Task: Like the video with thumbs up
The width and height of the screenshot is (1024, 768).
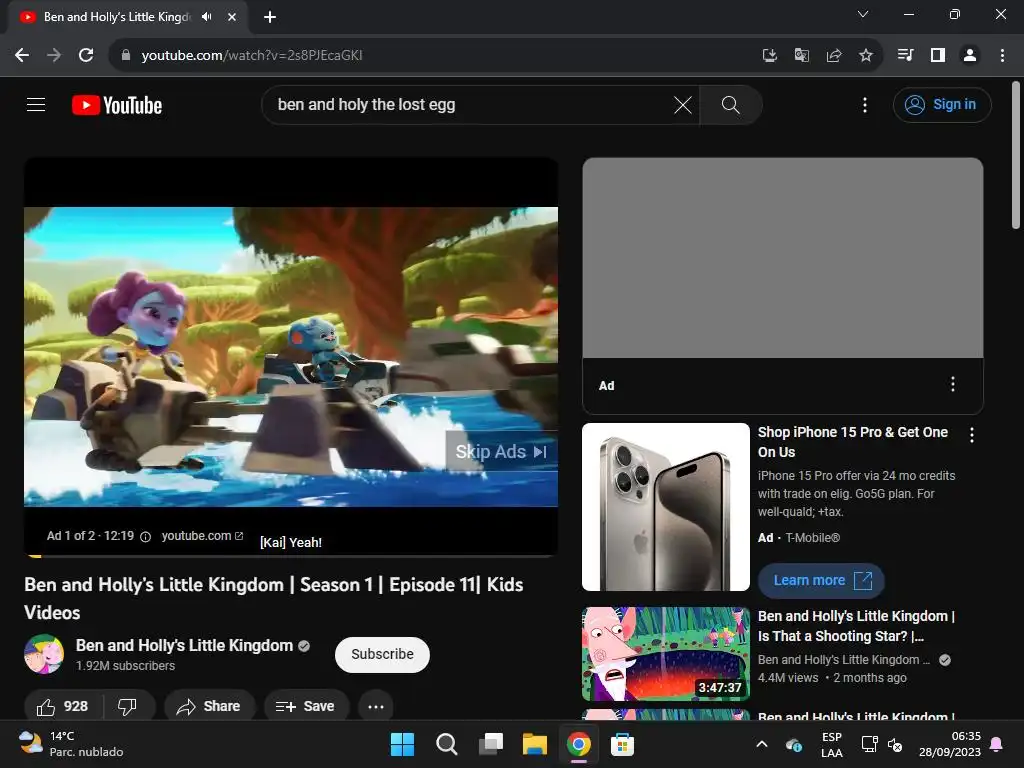Action: (63, 706)
